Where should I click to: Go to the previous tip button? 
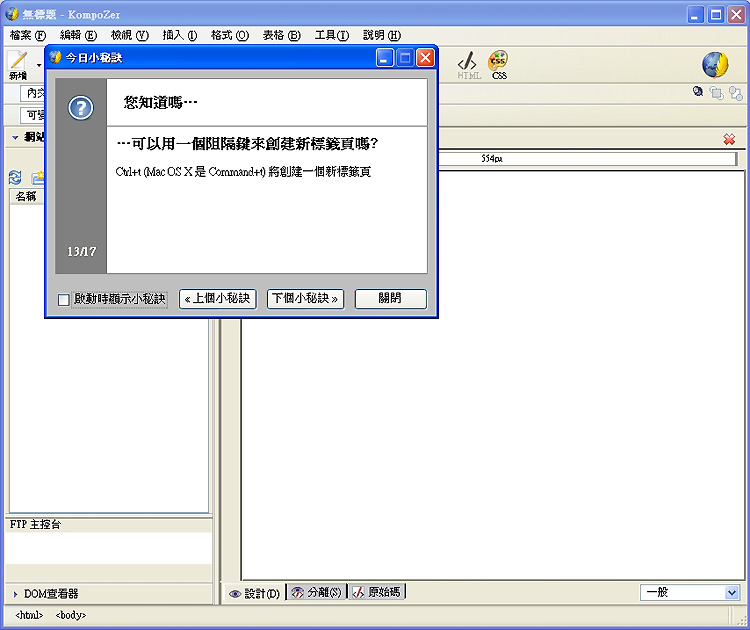(218, 299)
